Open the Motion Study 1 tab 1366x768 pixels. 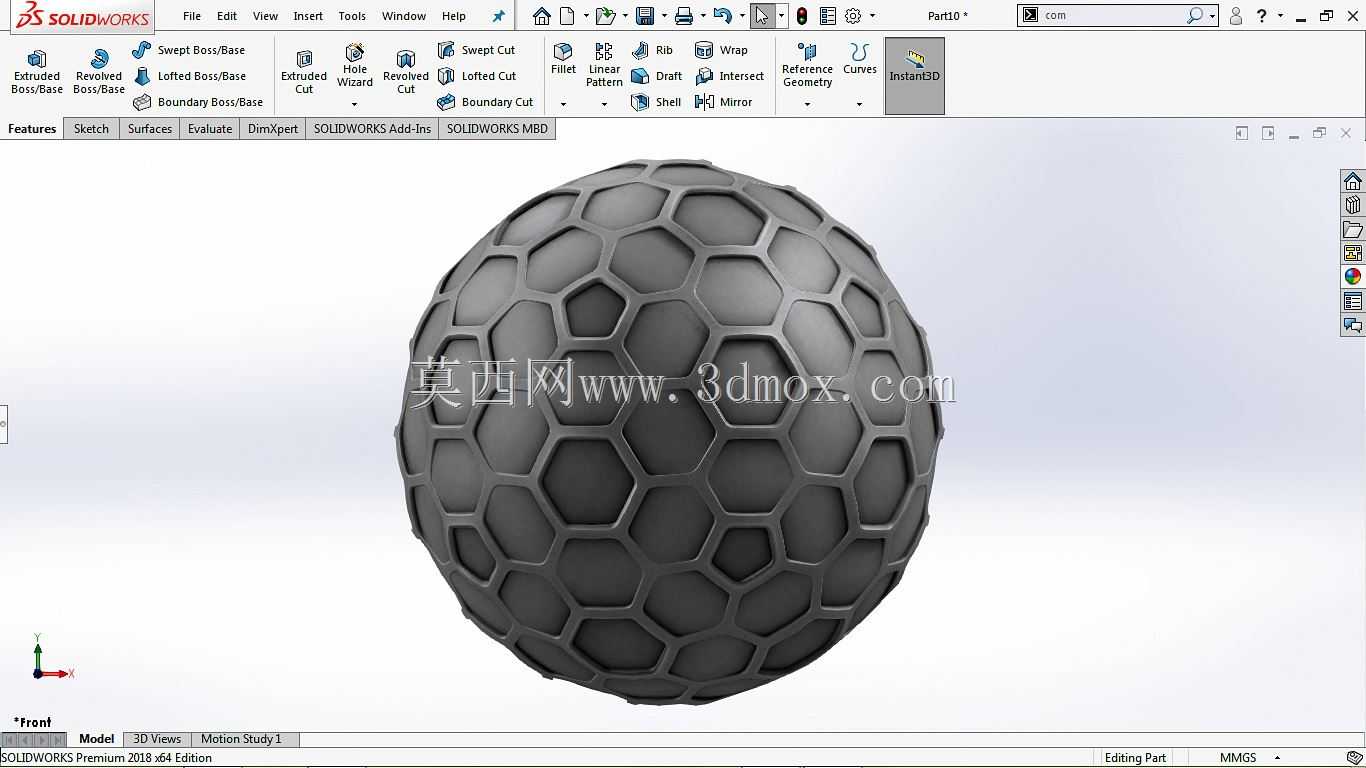[x=241, y=739]
